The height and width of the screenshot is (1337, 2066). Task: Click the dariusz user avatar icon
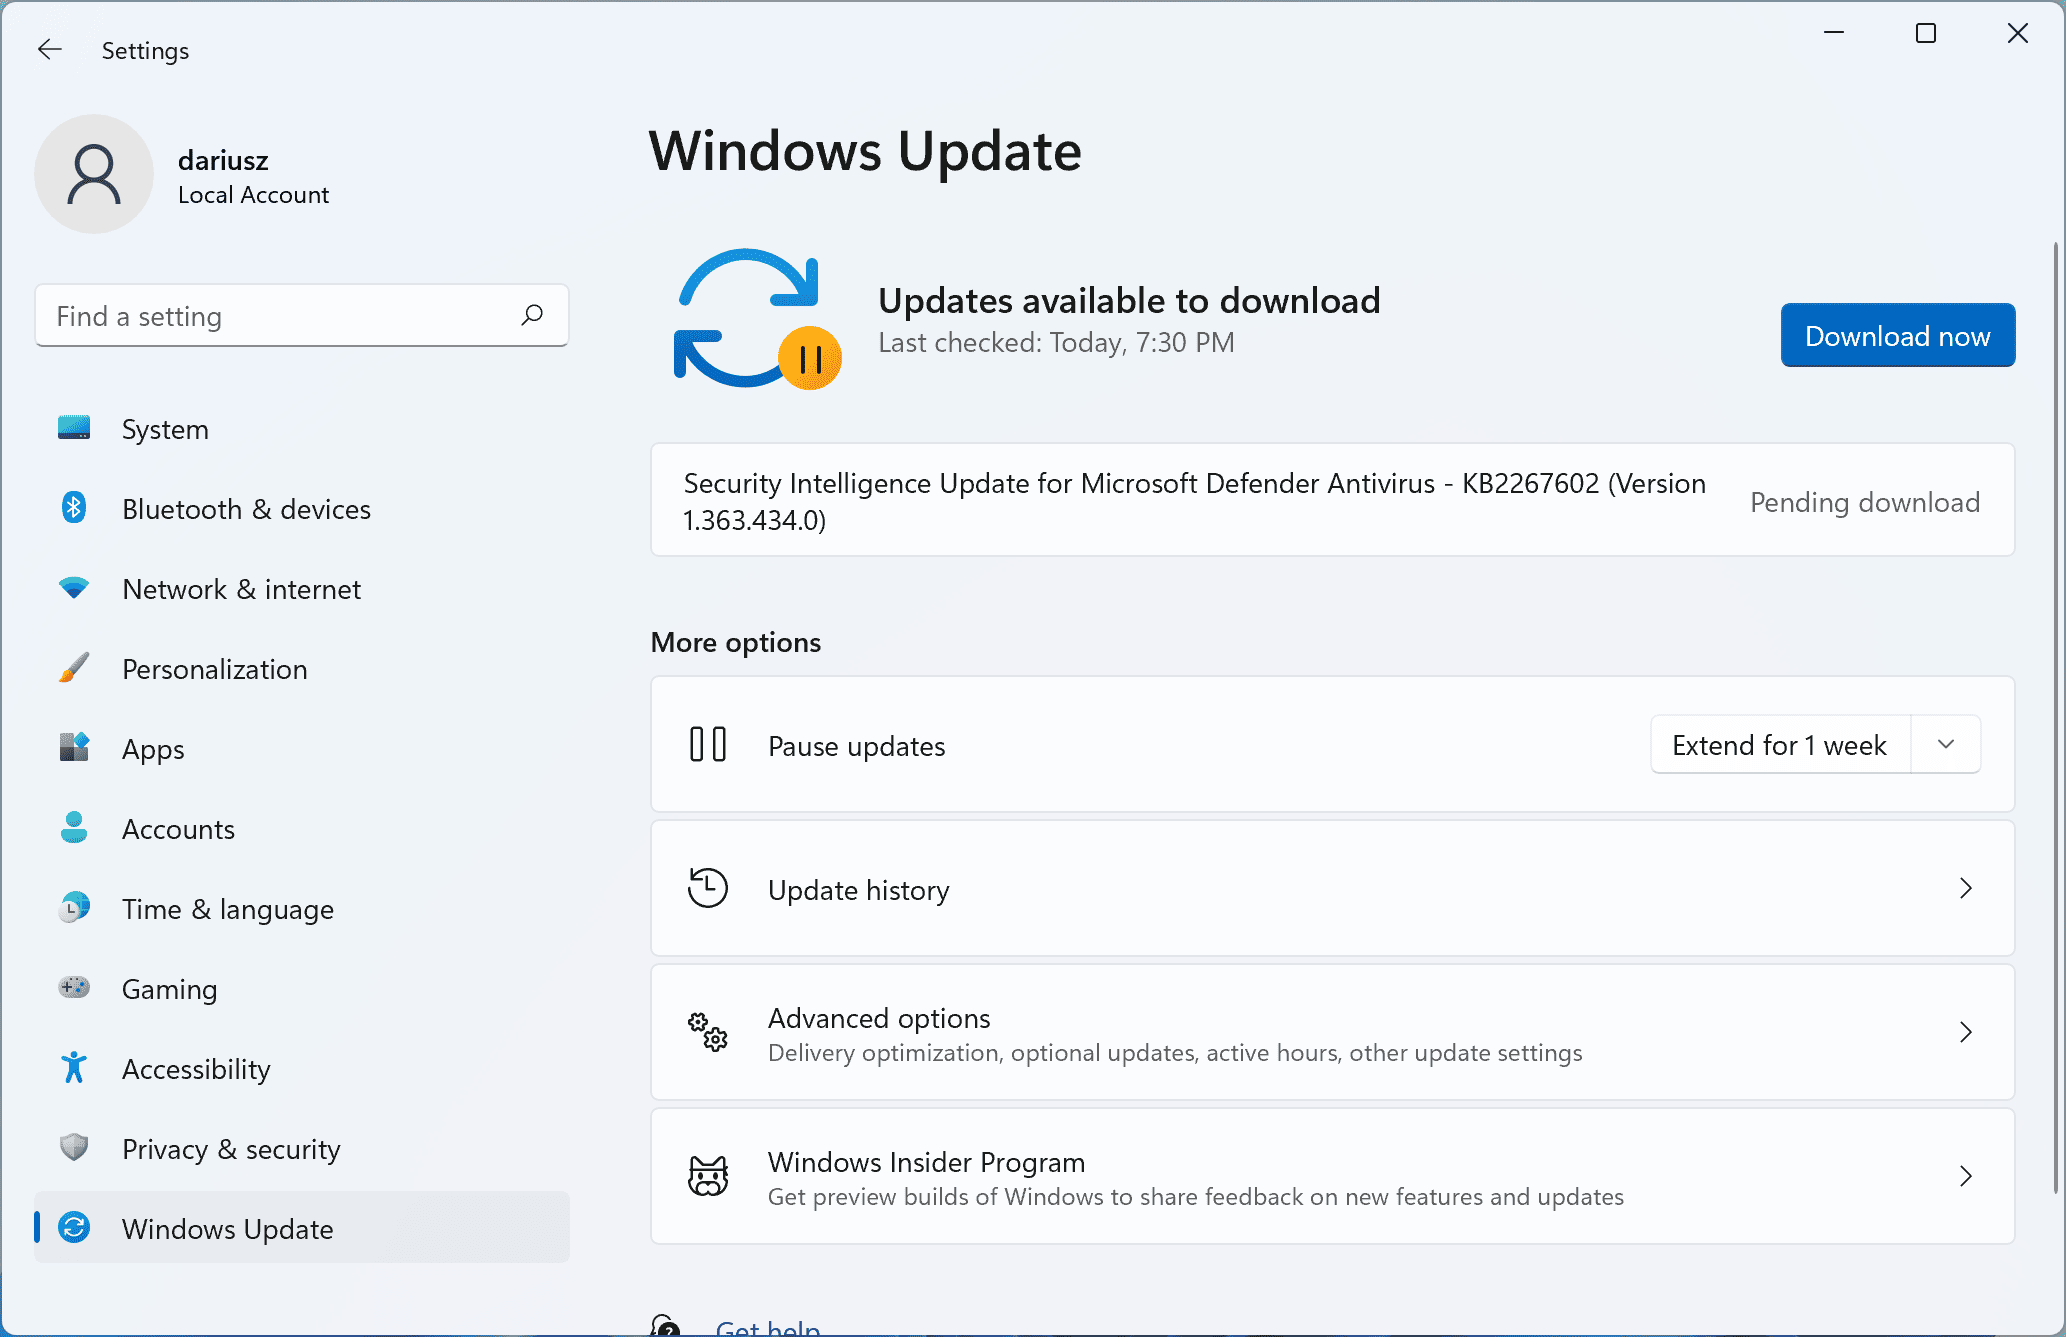click(x=94, y=174)
